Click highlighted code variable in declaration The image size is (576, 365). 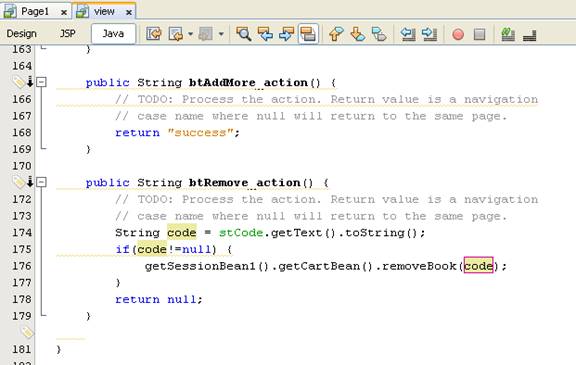click(182, 233)
